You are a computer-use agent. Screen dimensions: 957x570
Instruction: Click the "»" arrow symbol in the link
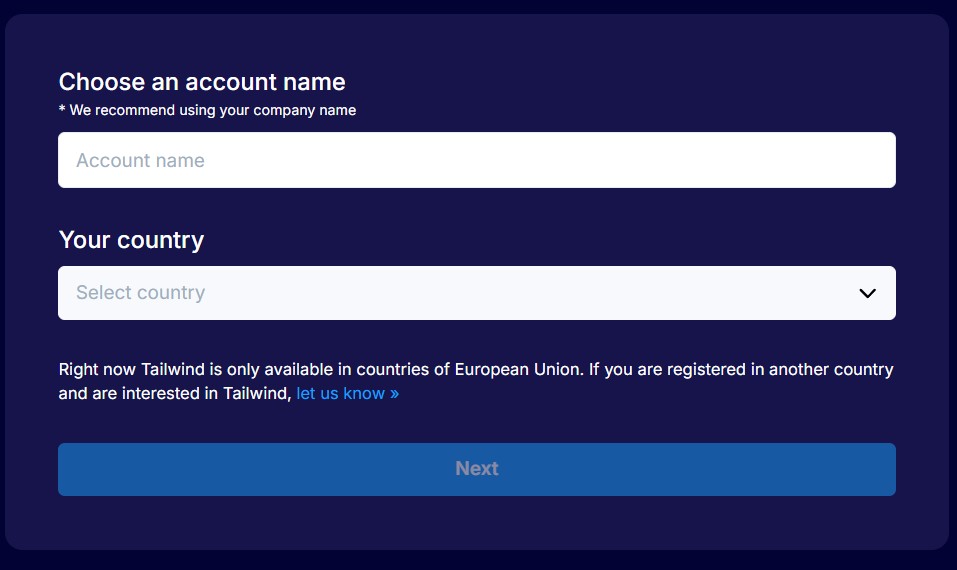(x=394, y=394)
